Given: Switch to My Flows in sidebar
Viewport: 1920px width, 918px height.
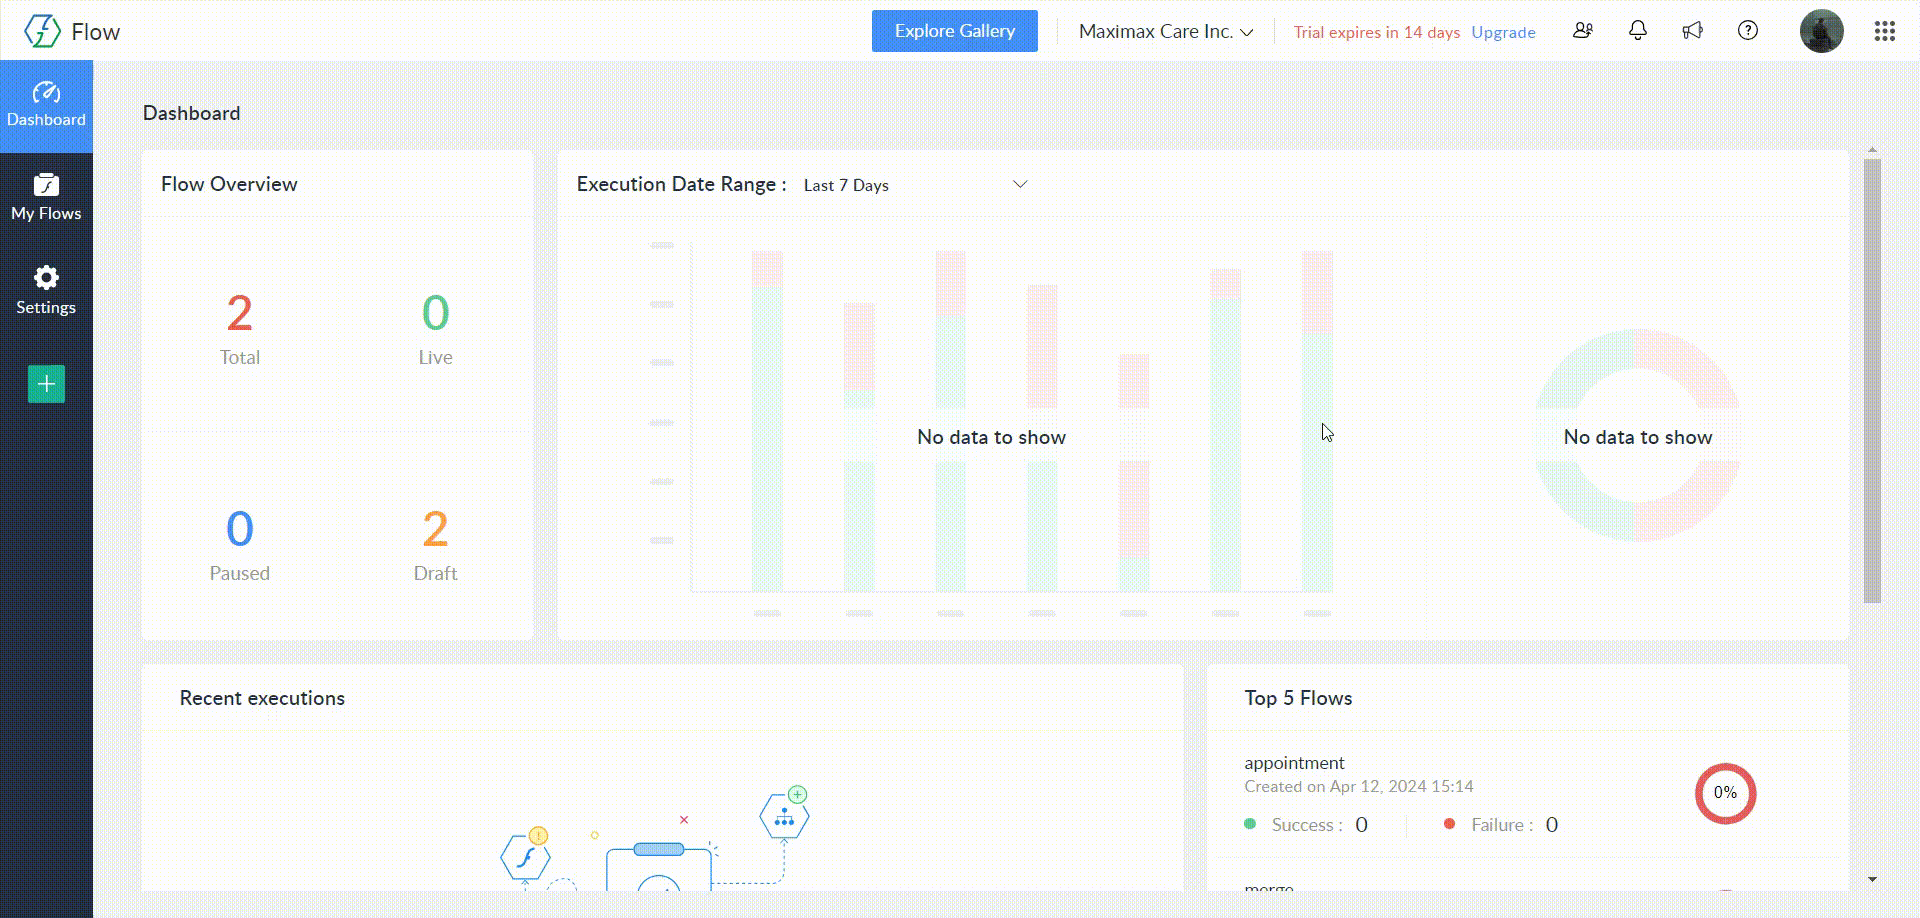Looking at the screenshot, I should [46, 197].
